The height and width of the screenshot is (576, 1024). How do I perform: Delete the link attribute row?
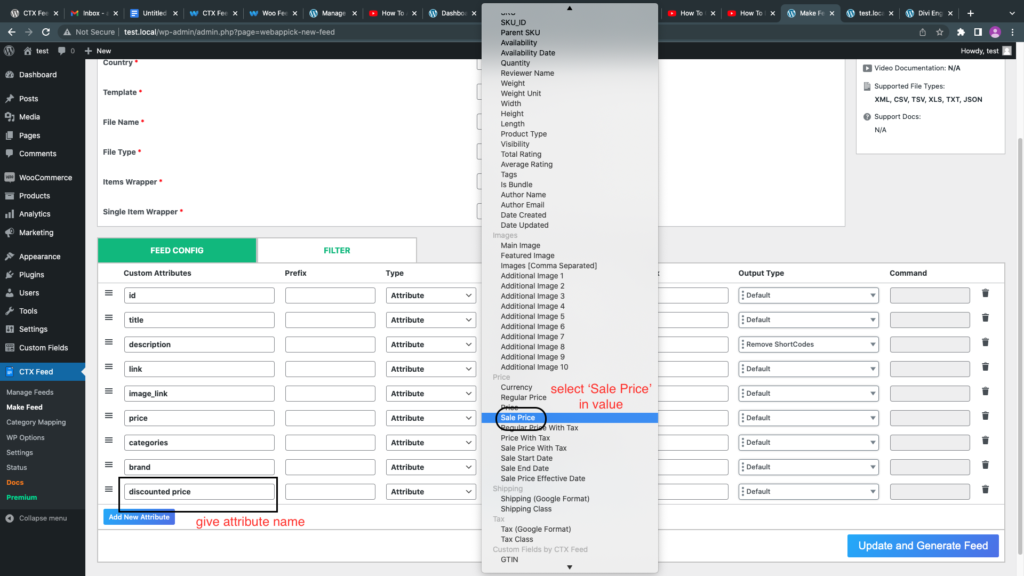985,367
